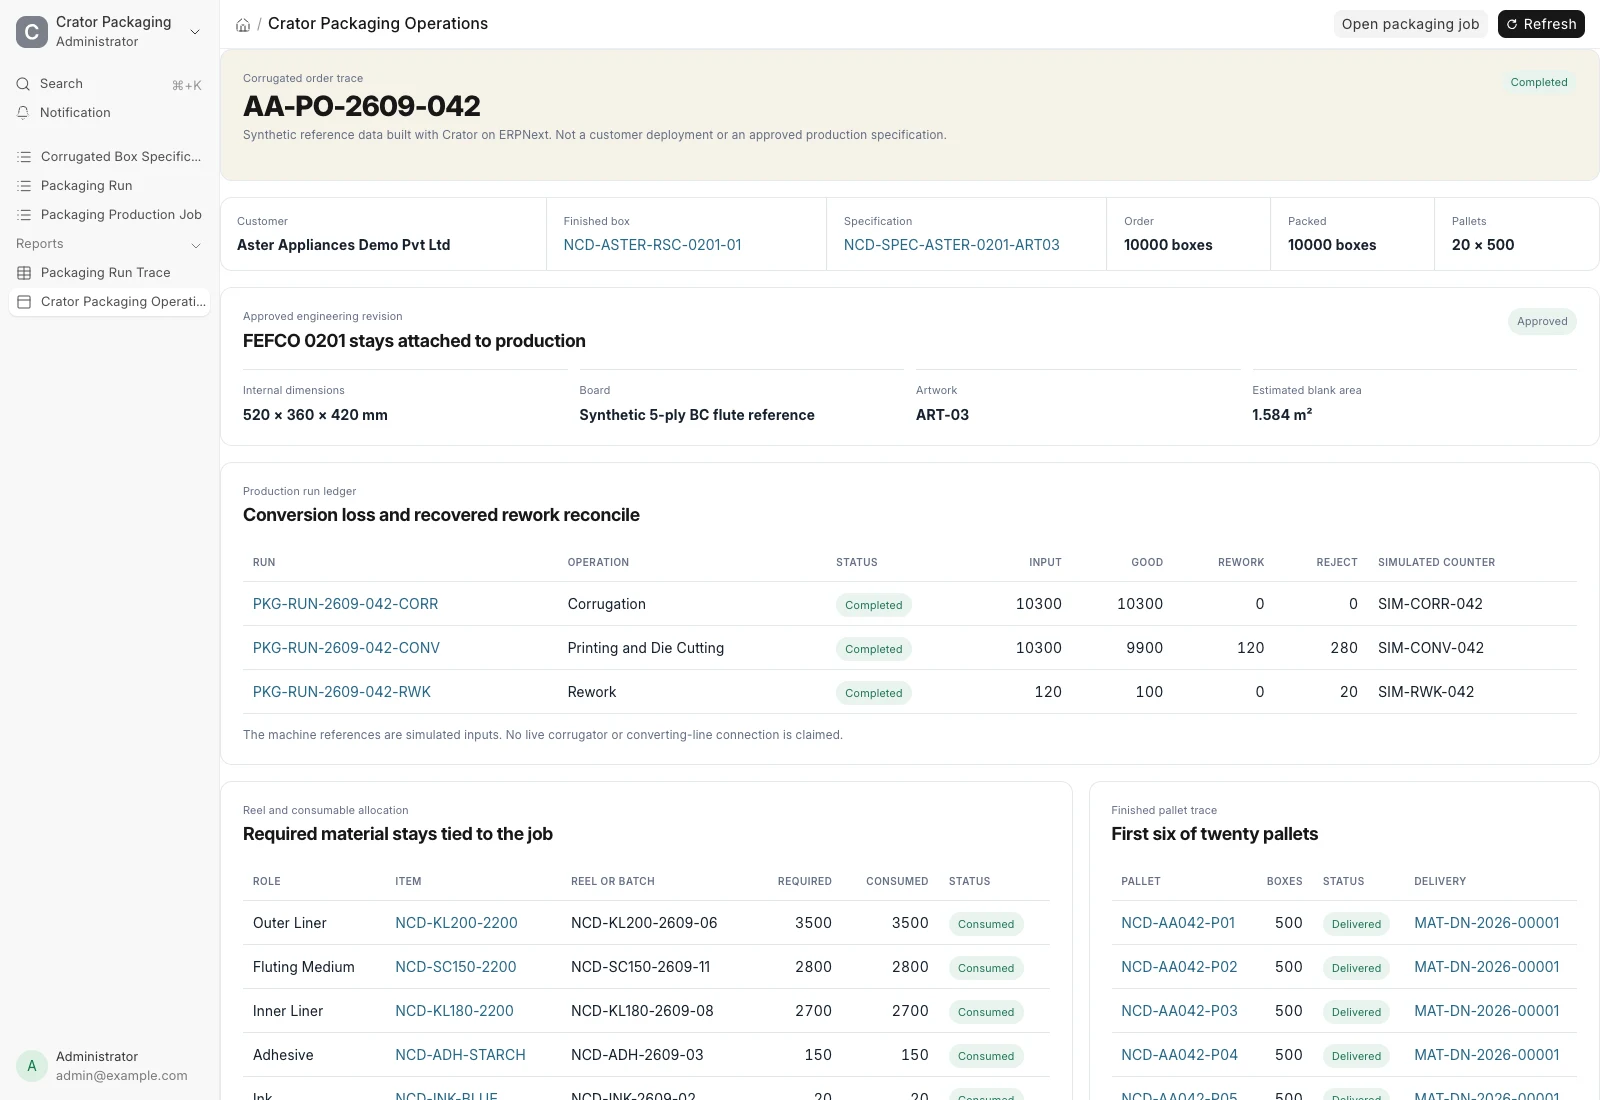Open pallet NCD-AA042-P03
The image size is (1600, 1100).
[x=1179, y=1011]
